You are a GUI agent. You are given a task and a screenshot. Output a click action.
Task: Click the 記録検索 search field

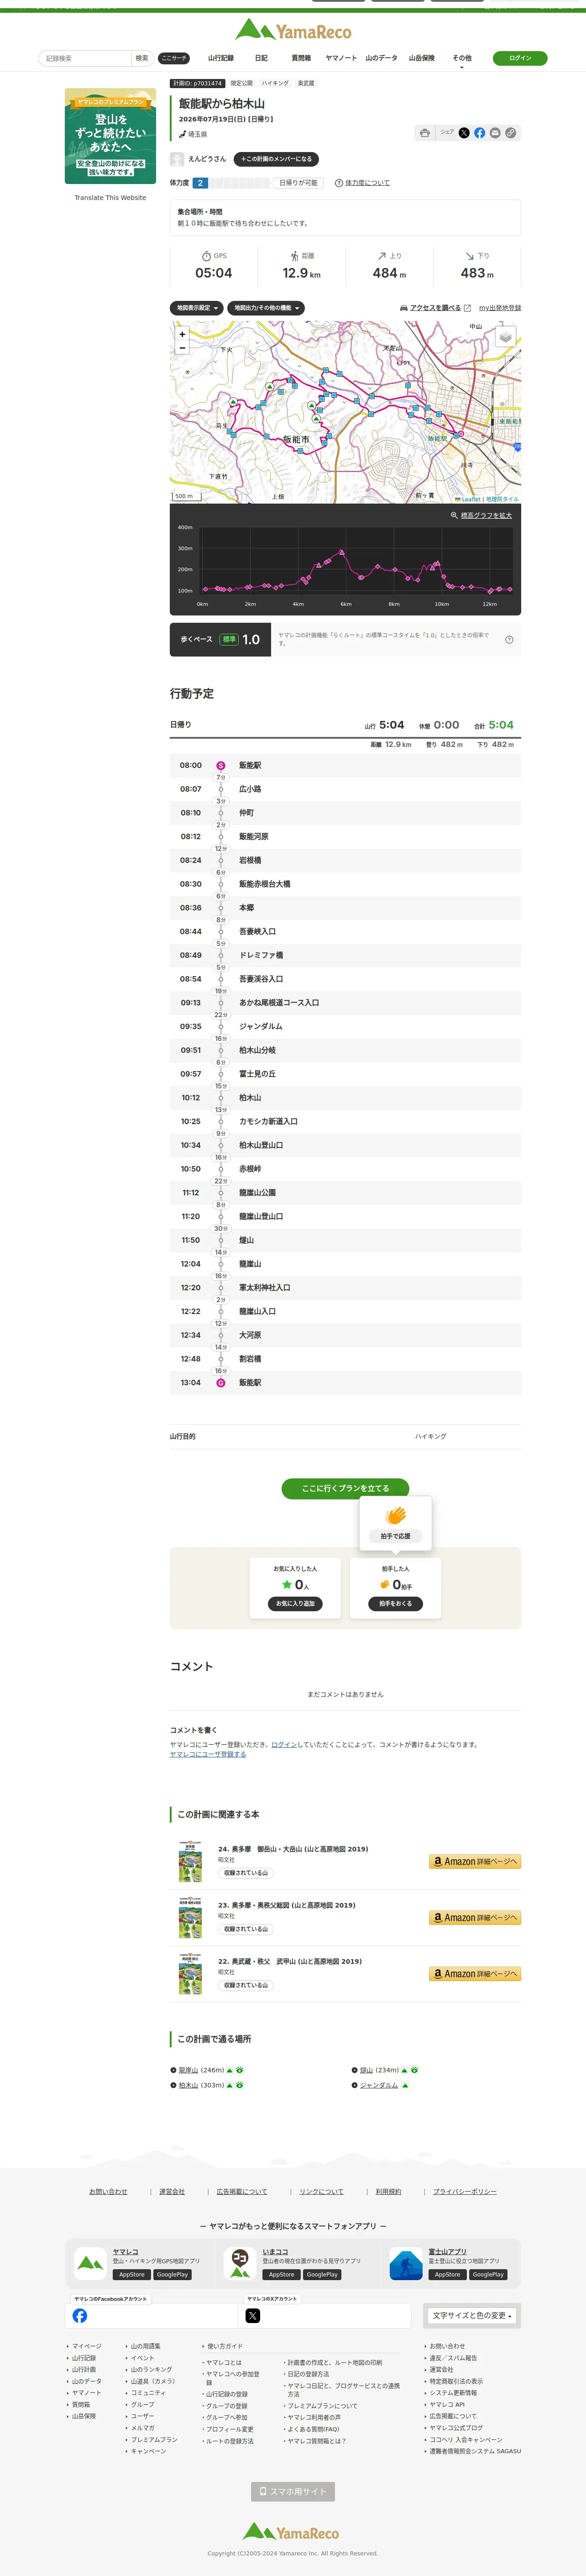point(85,58)
